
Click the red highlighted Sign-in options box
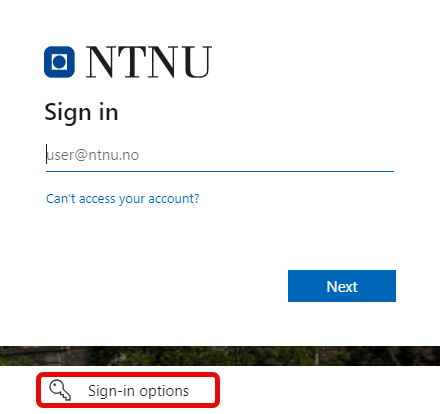[128, 390]
